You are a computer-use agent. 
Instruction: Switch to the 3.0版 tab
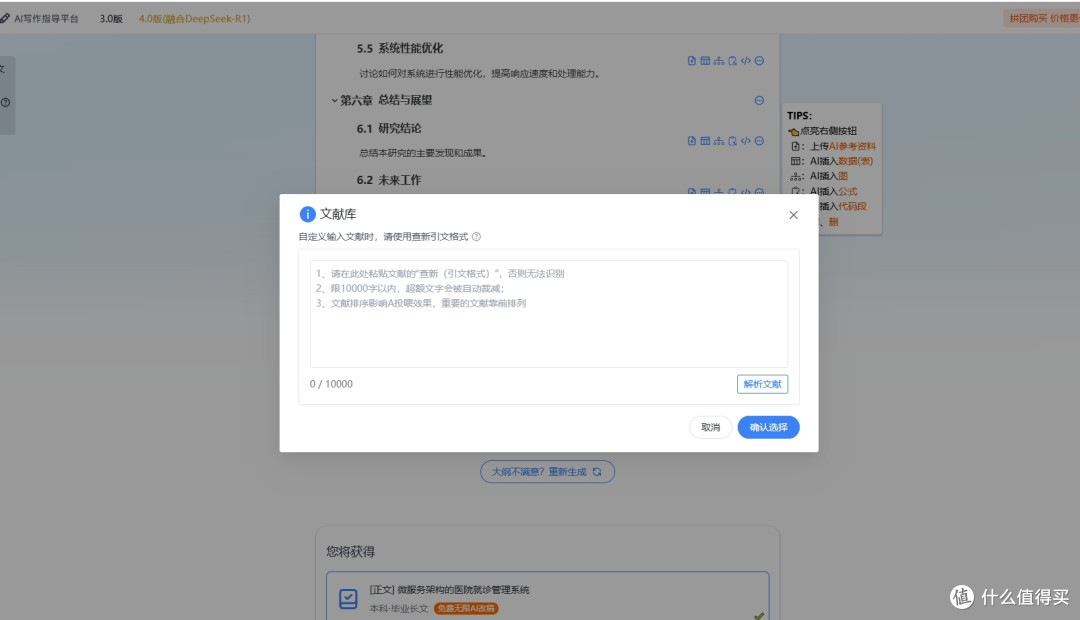pos(111,19)
